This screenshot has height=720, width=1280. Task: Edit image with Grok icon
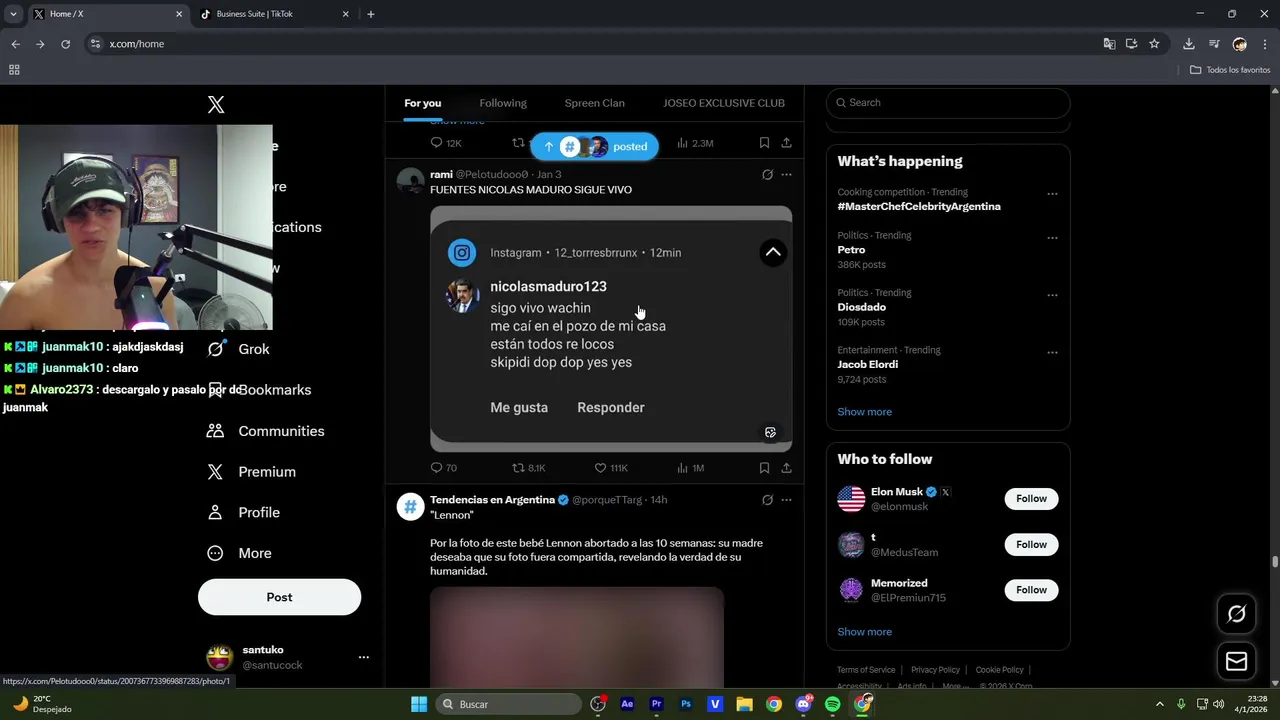tap(770, 433)
